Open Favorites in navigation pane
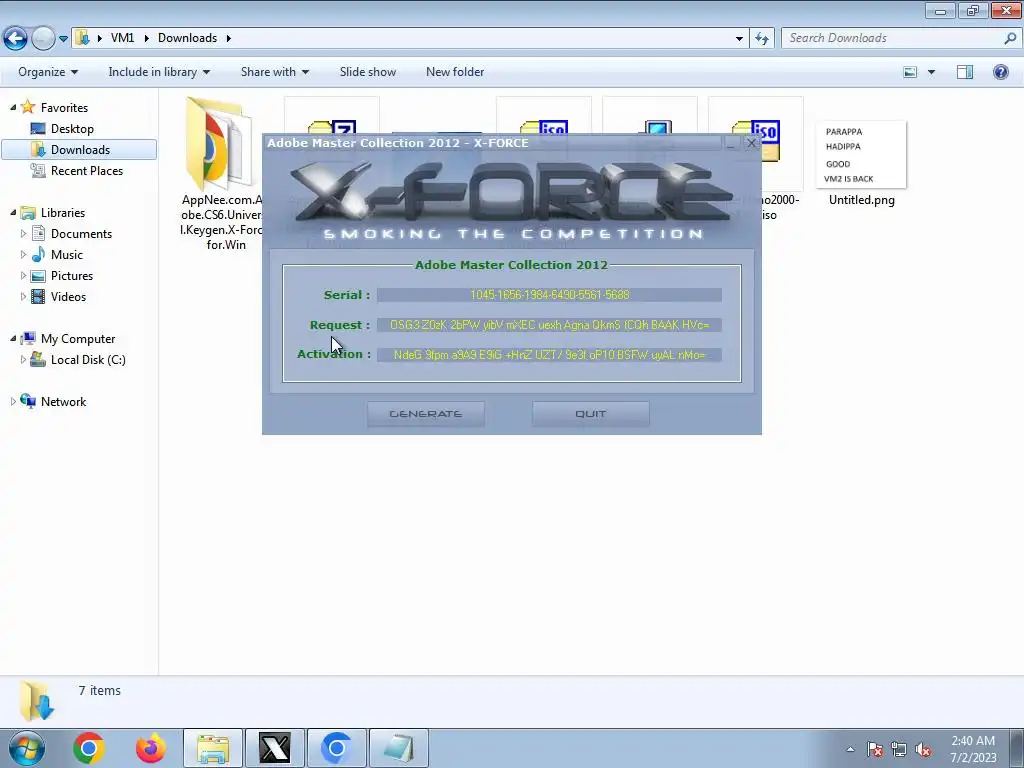Image resolution: width=1024 pixels, height=768 pixels. [x=64, y=108]
